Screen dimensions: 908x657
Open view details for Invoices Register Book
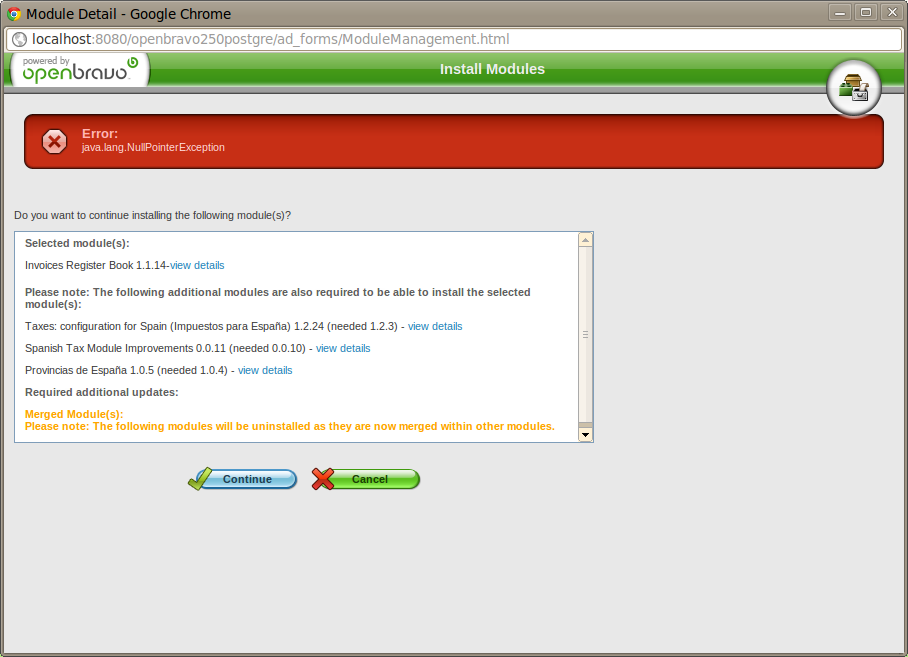click(197, 265)
